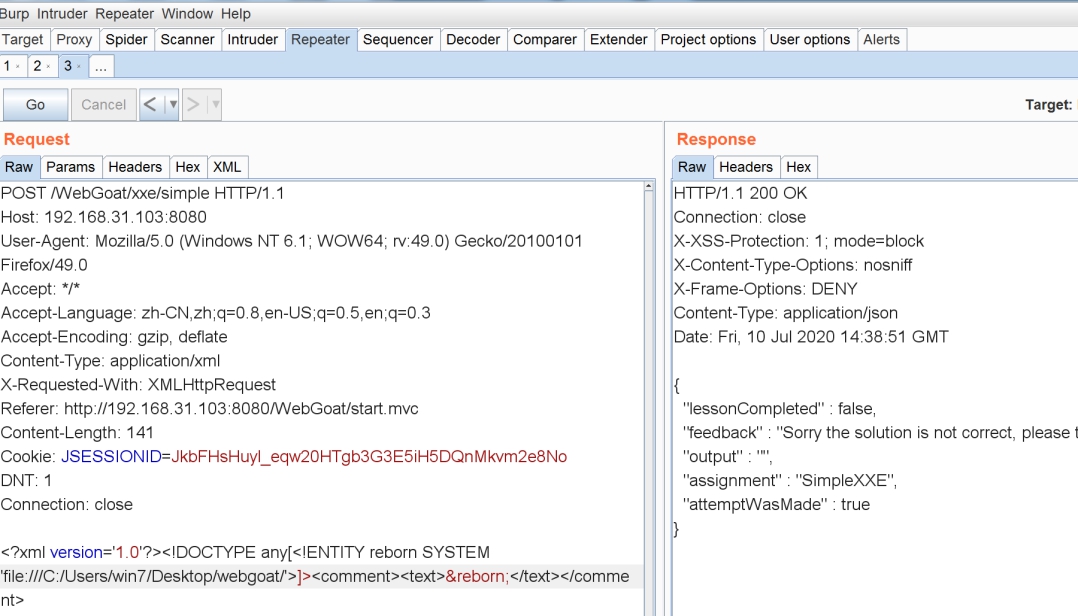Click the JSESSIONID cookie value
Viewport: 1078px width, 616px height.
369,456
